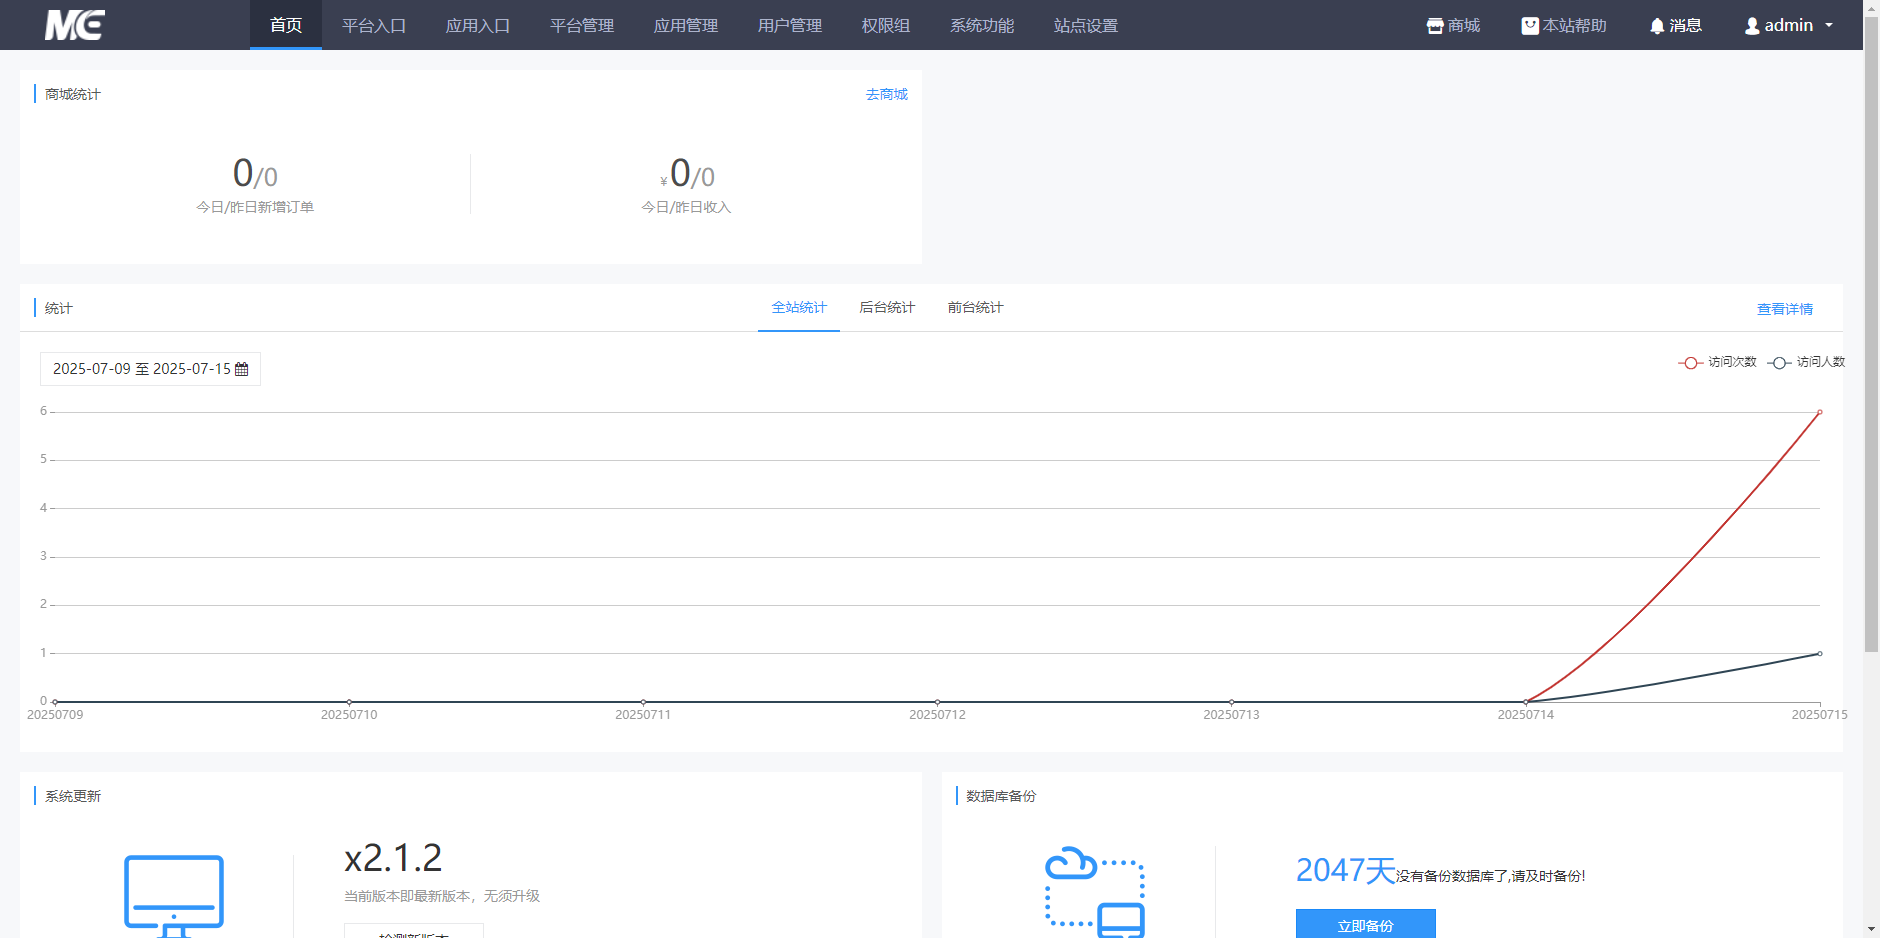Click the 检测新版本 button
This screenshot has height=938, width=1880.
point(414,933)
